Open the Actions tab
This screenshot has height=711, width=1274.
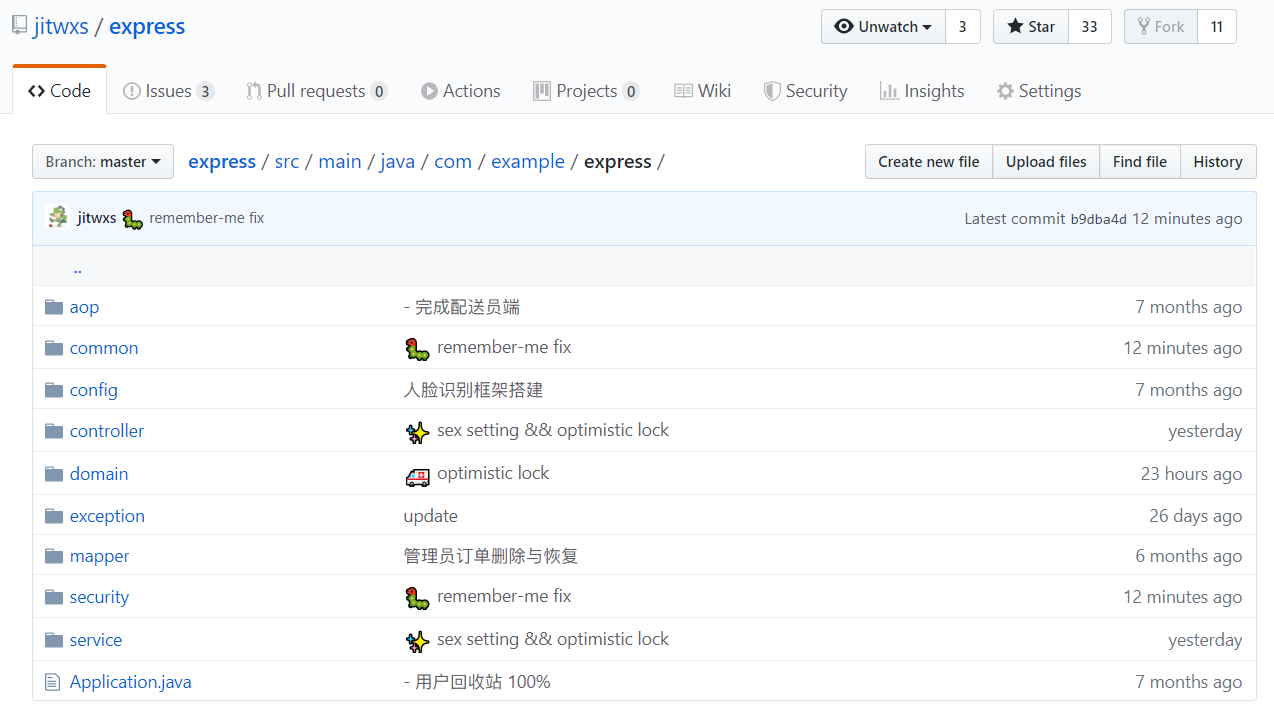tap(460, 91)
